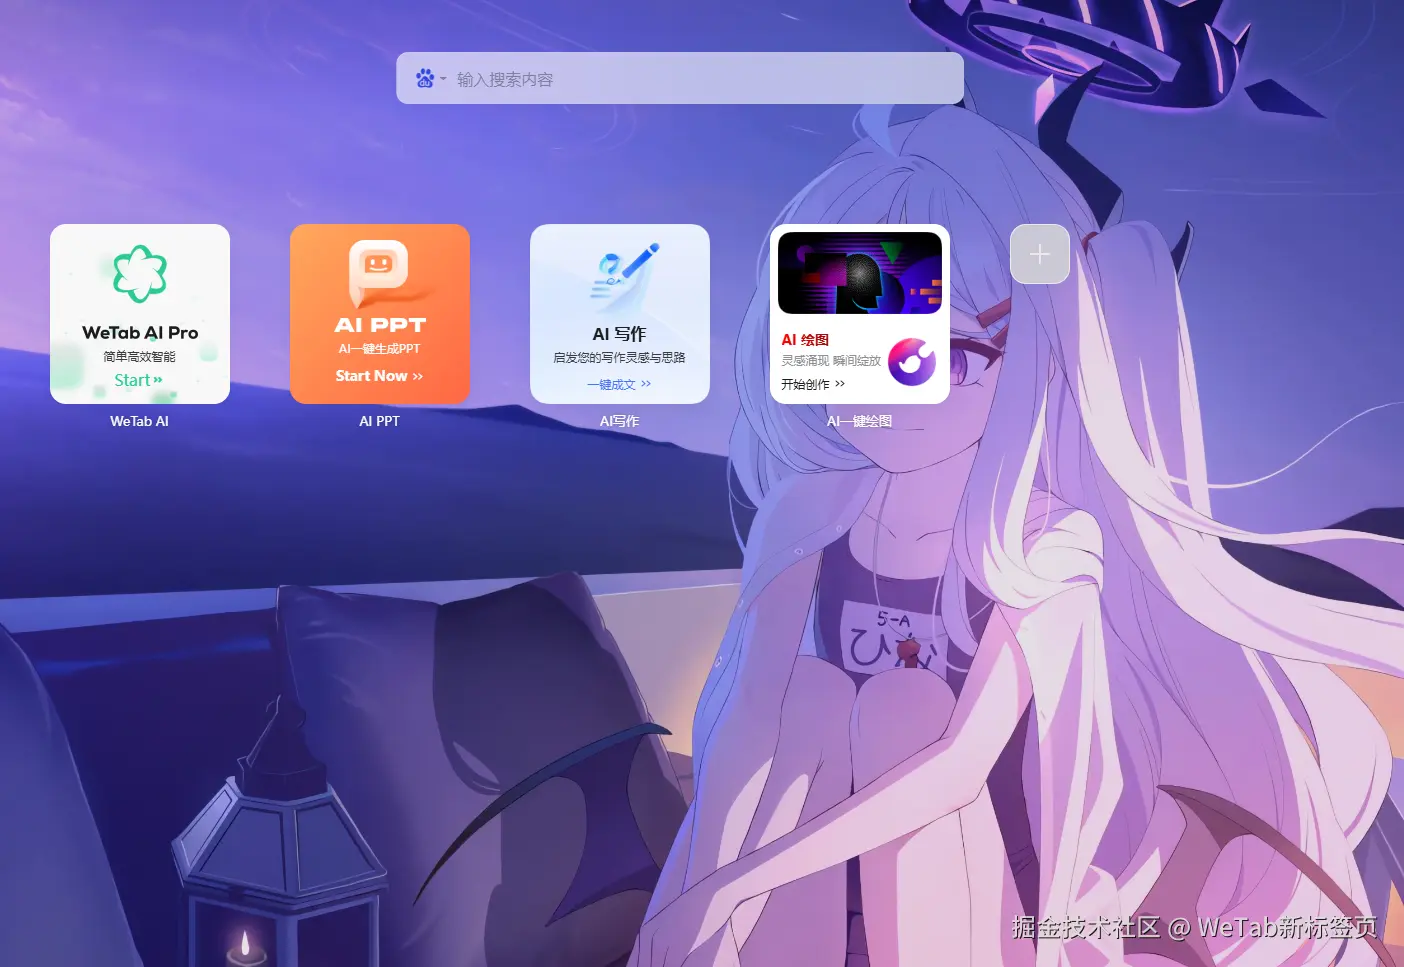Open the WeTab AI Pro card
Viewport: 1404px width, 967px height.
tap(140, 314)
